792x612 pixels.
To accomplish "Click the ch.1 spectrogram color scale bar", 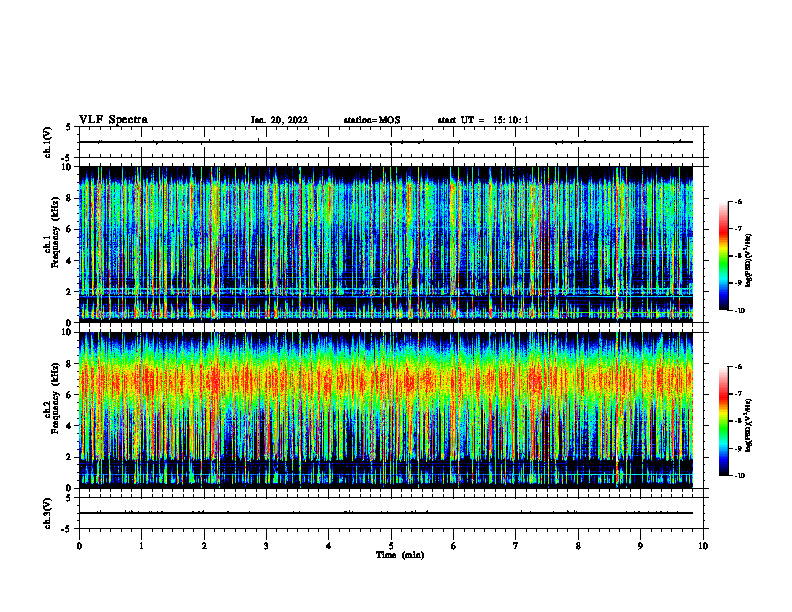I will click(723, 256).
